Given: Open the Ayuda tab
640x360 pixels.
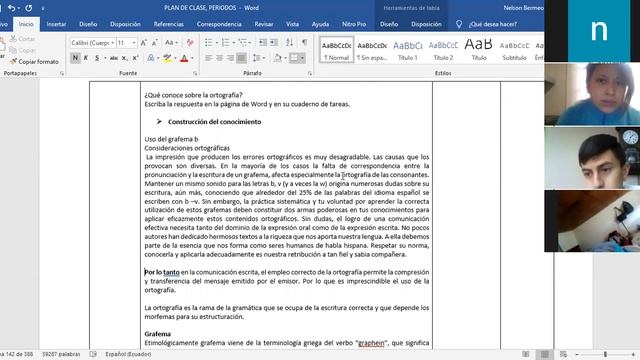Looking at the screenshot, I should (x=320, y=24).
